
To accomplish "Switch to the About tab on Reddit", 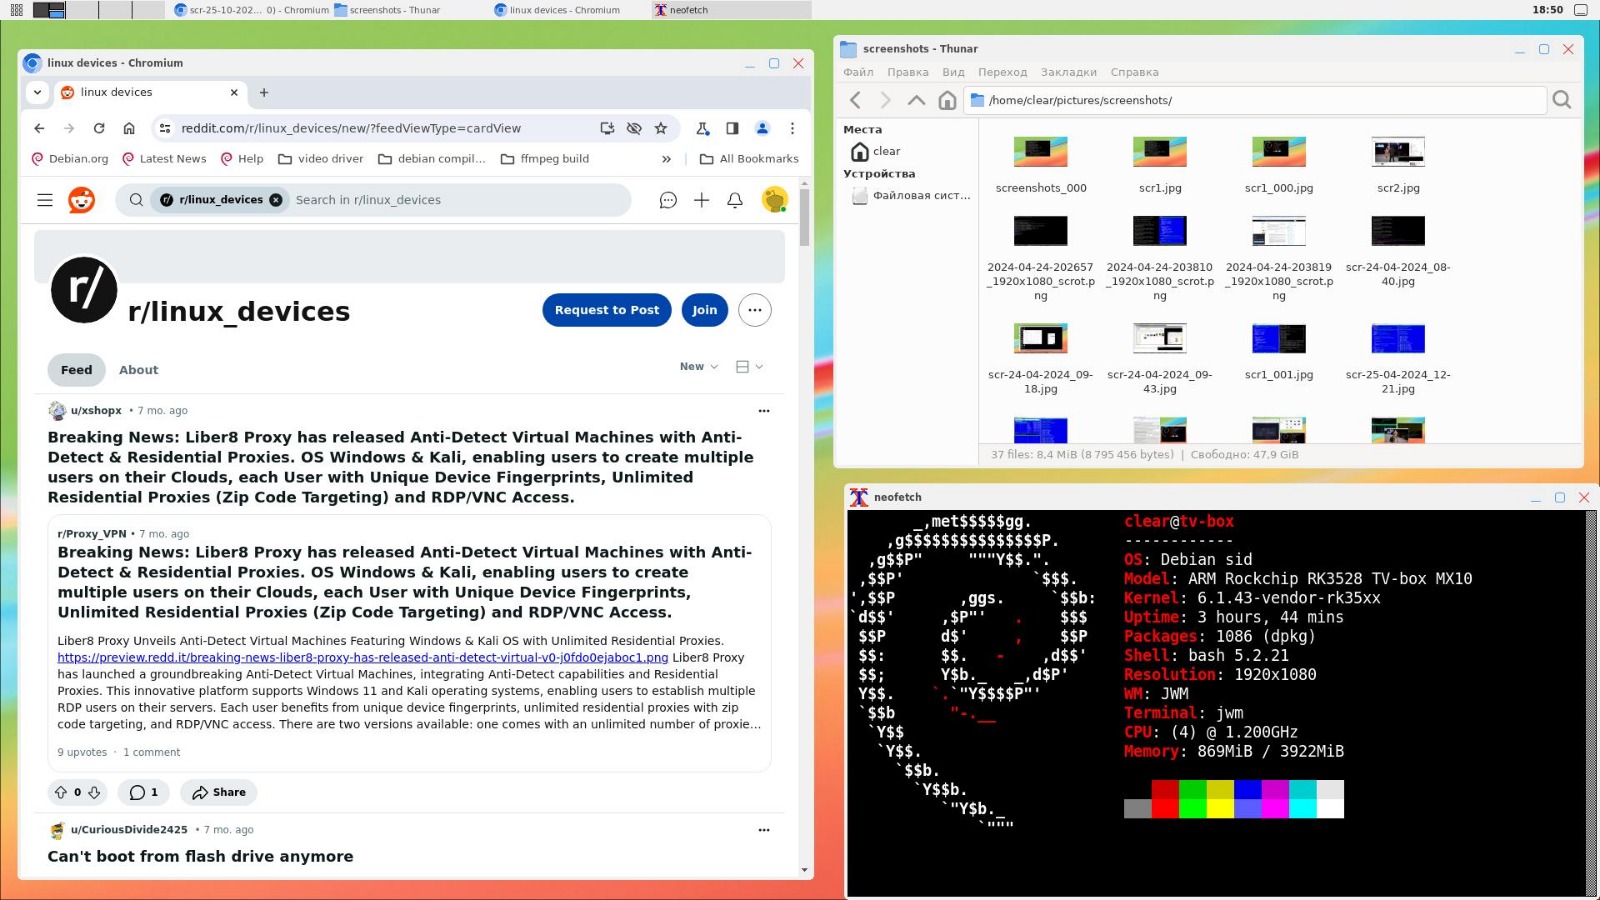I will (x=139, y=370).
